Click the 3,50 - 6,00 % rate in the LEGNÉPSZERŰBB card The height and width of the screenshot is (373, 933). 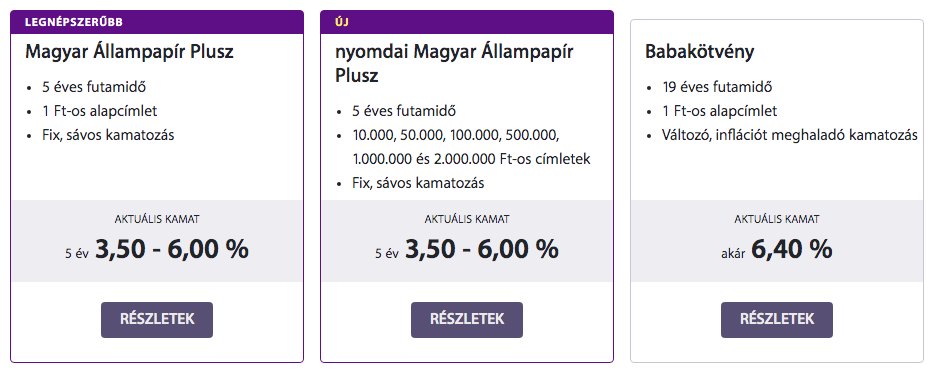coord(171,250)
